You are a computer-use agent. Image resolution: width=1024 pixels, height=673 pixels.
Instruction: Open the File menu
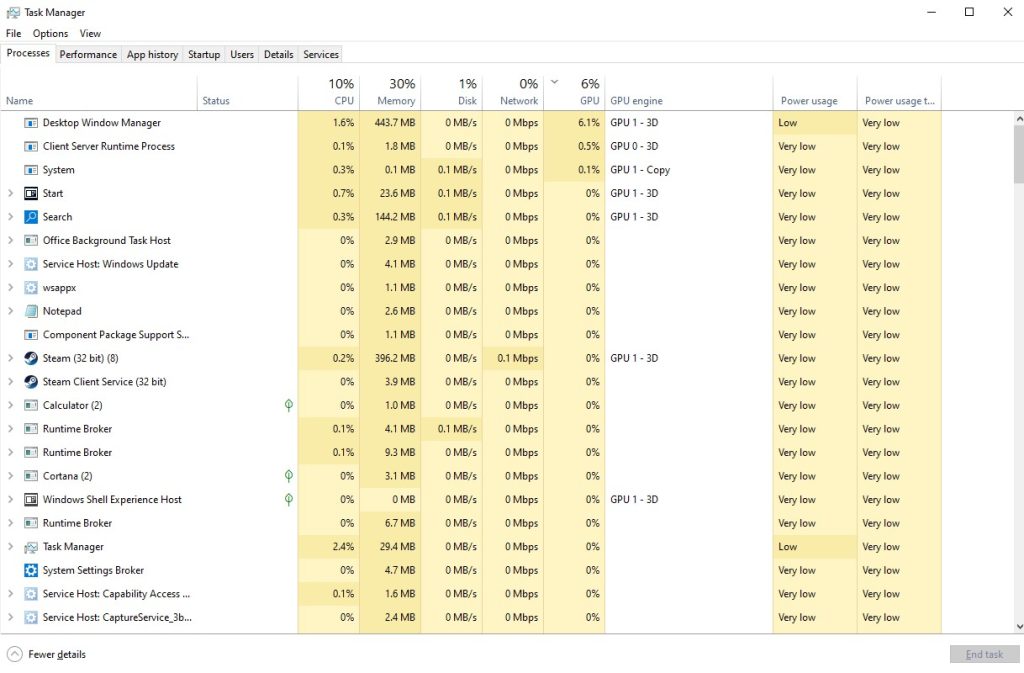[x=14, y=33]
